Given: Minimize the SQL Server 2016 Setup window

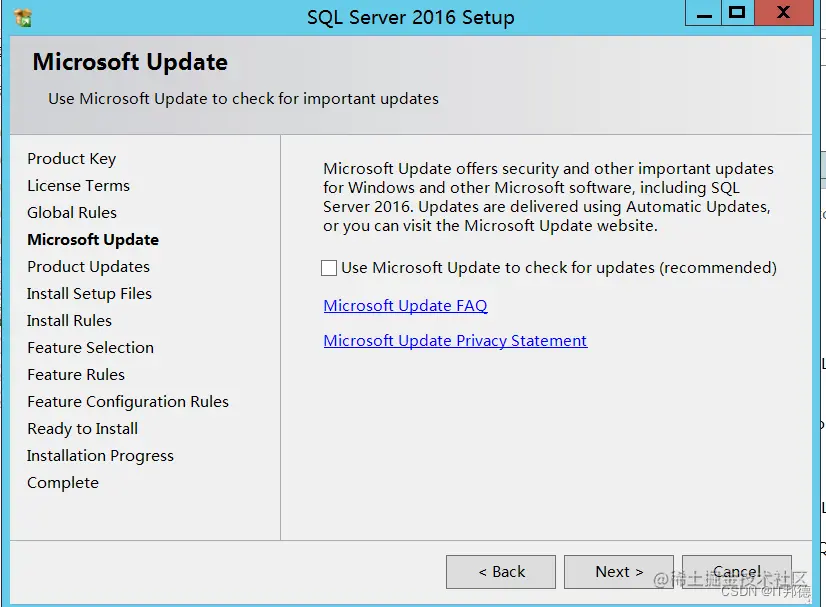Looking at the screenshot, I should [703, 13].
